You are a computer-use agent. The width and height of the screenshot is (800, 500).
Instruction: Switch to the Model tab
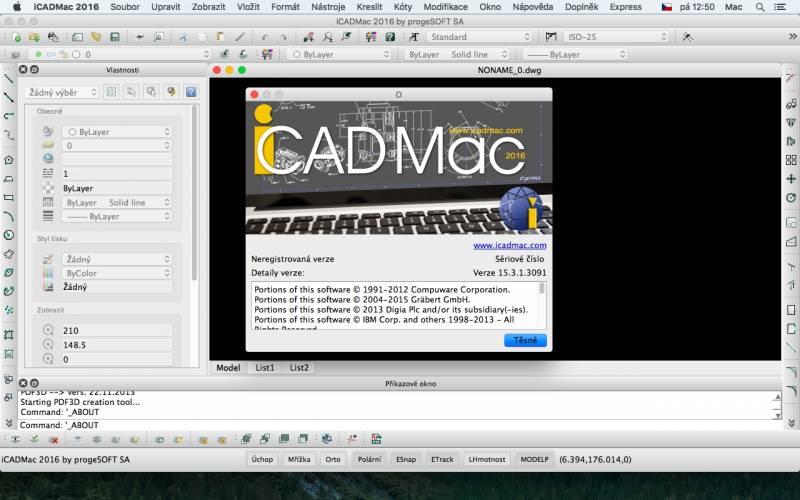tap(228, 367)
